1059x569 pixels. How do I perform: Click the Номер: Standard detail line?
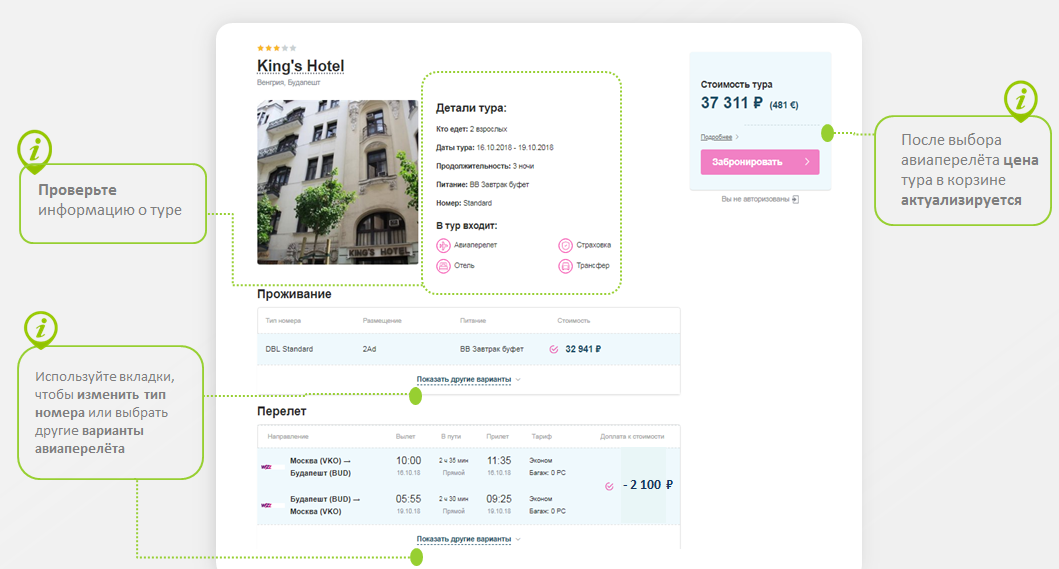pos(464,203)
